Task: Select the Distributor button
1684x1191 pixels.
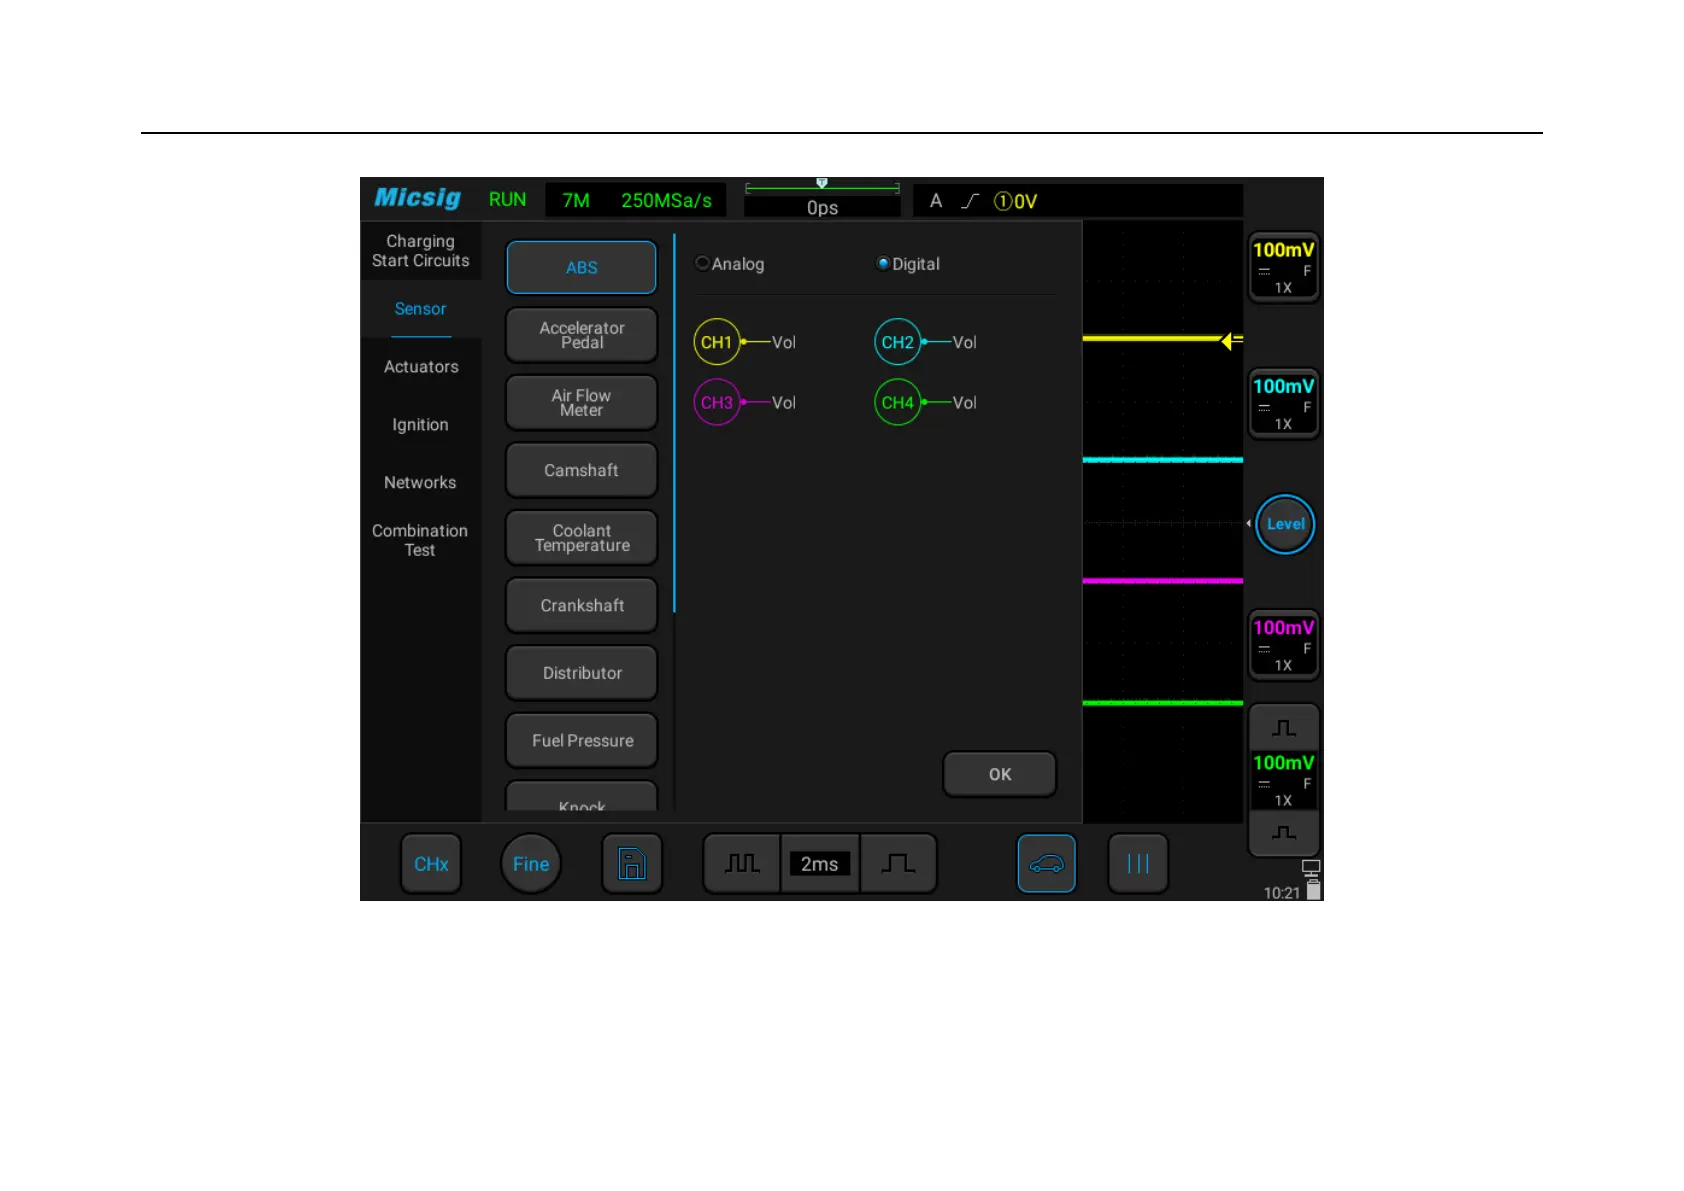Action: coord(581,673)
